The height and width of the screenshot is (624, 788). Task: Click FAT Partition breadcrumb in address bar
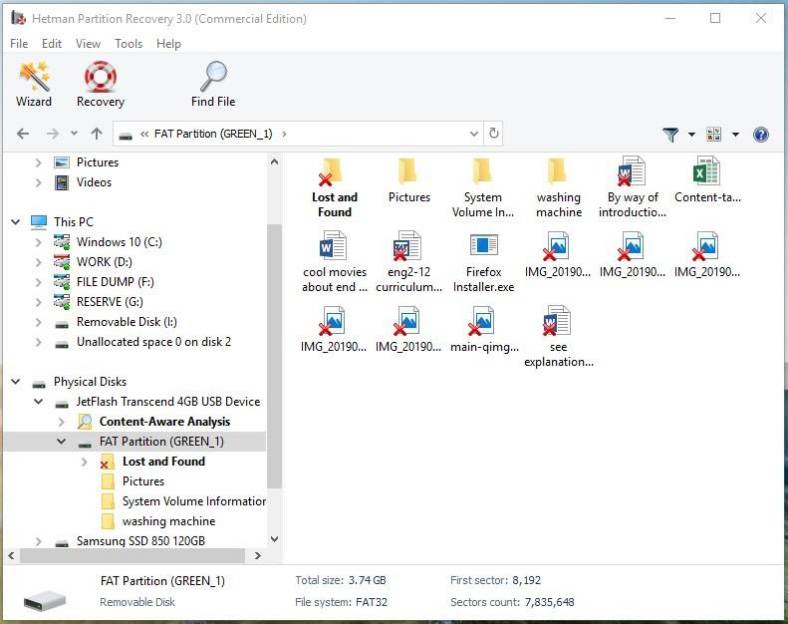(x=213, y=134)
